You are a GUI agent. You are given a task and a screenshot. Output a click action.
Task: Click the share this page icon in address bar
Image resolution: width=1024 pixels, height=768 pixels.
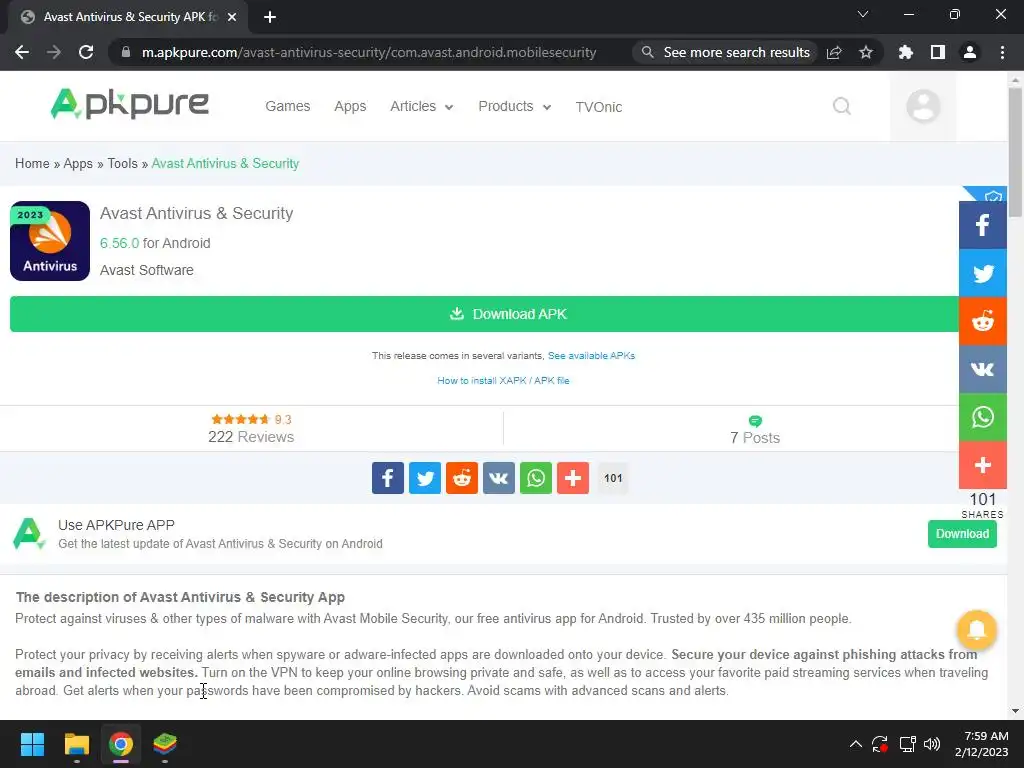tap(834, 52)
